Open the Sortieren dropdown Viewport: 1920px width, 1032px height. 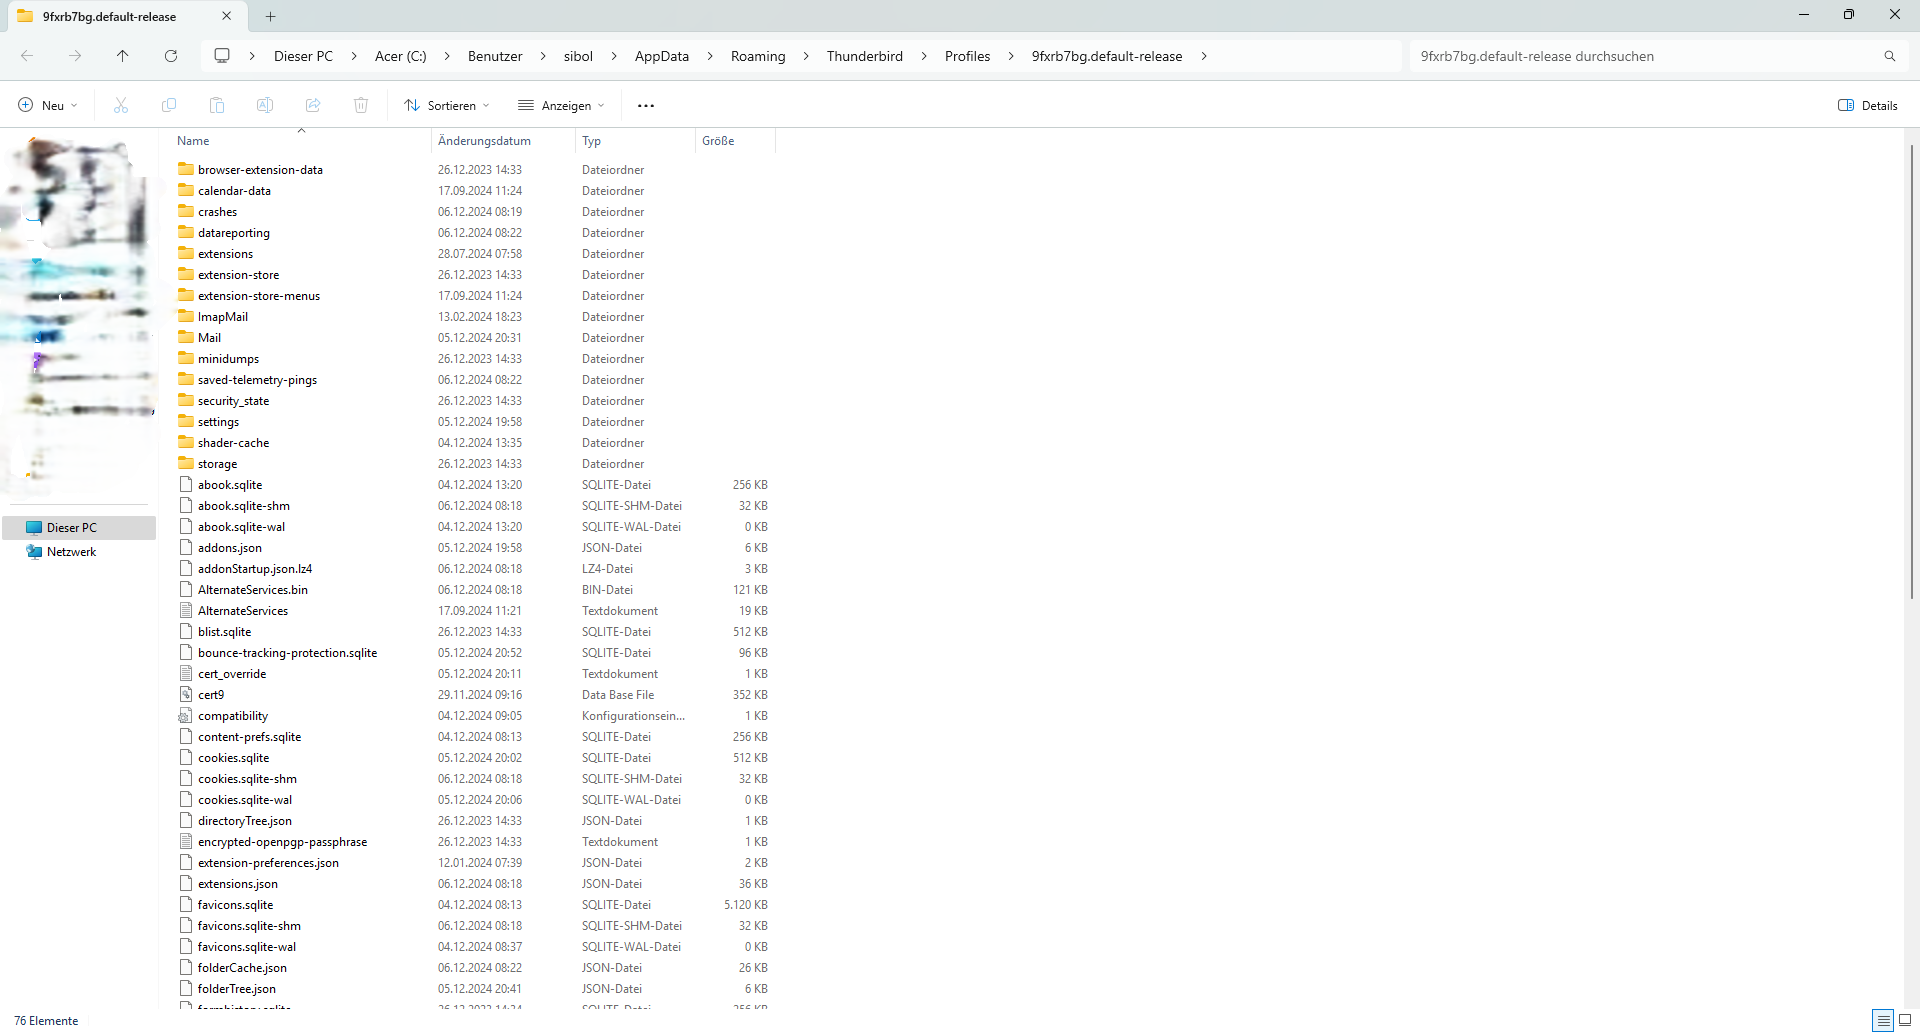[x=447, y=105]
